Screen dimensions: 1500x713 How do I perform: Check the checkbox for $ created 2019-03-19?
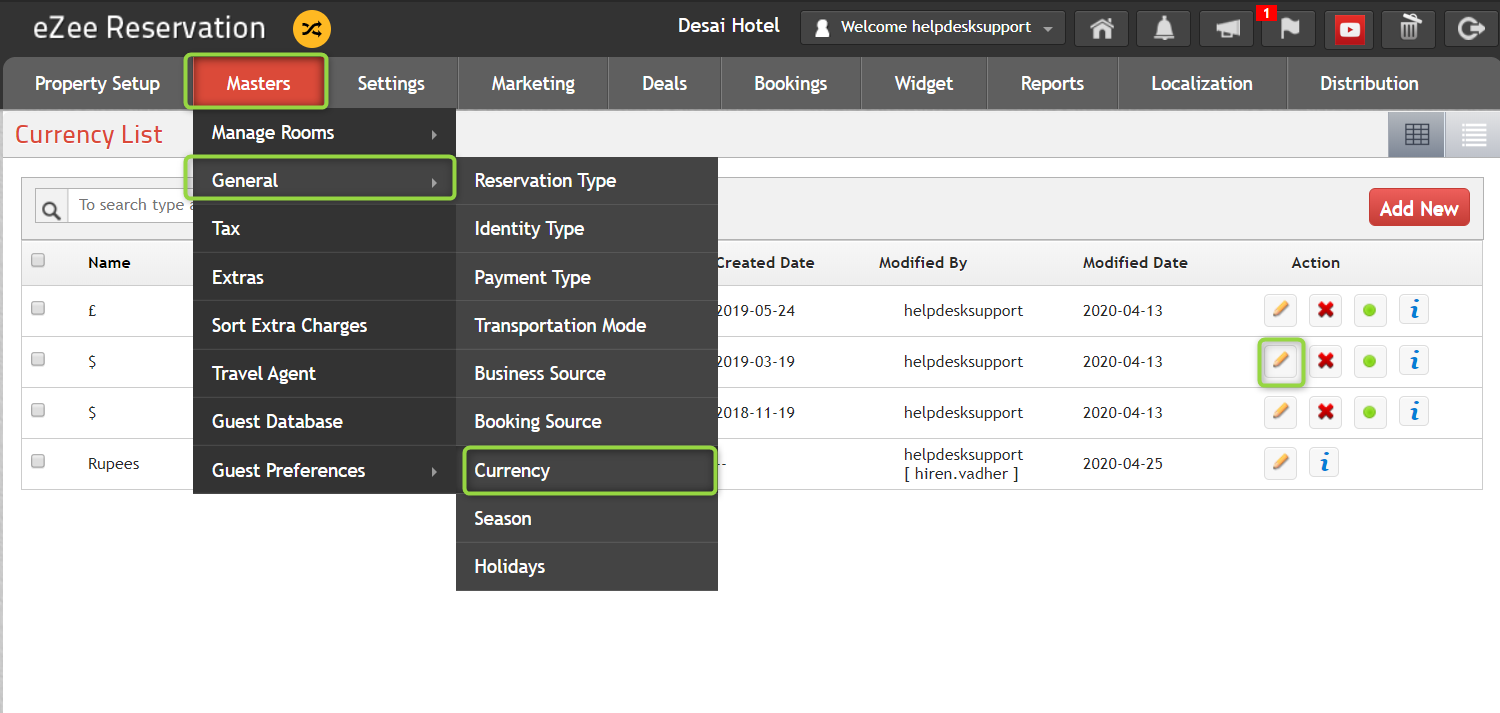click(38, 359)
